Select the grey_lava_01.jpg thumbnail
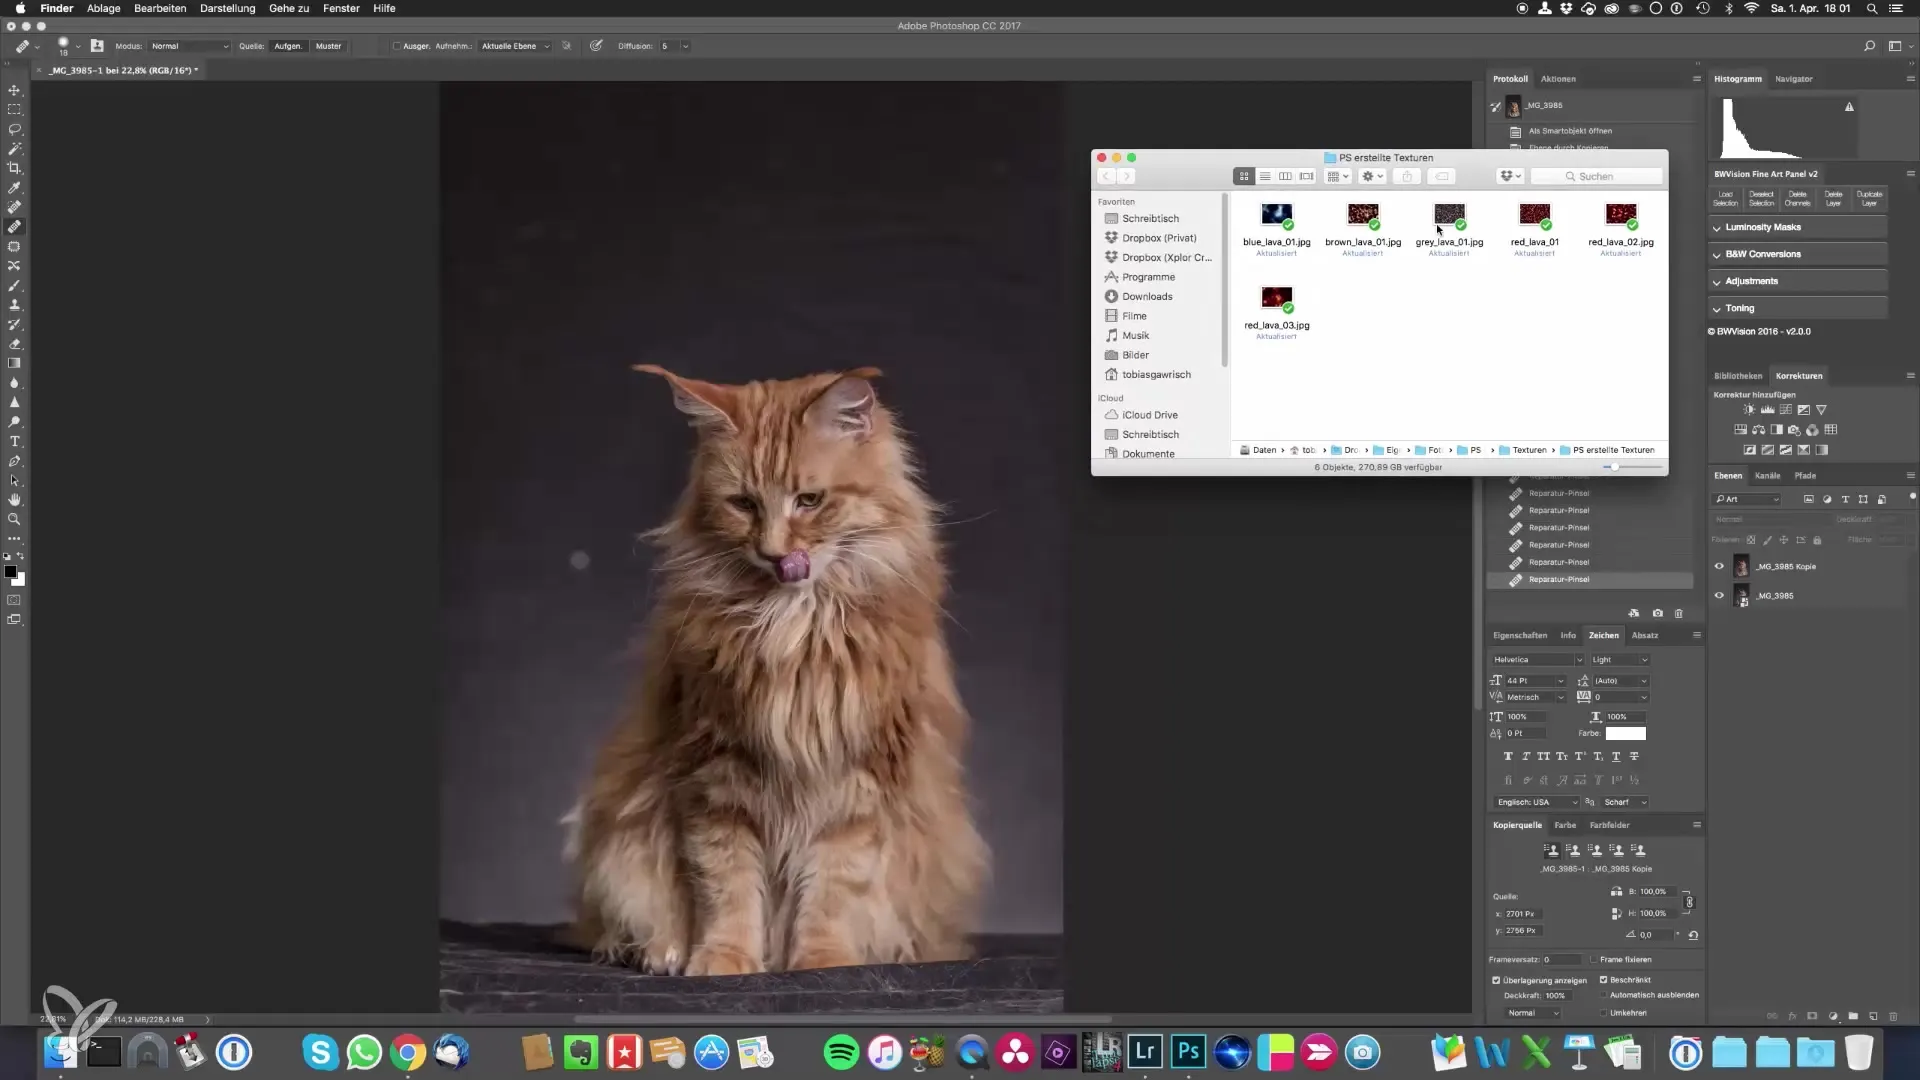The image size is (1920, 1080). (x=1449, y=215)
